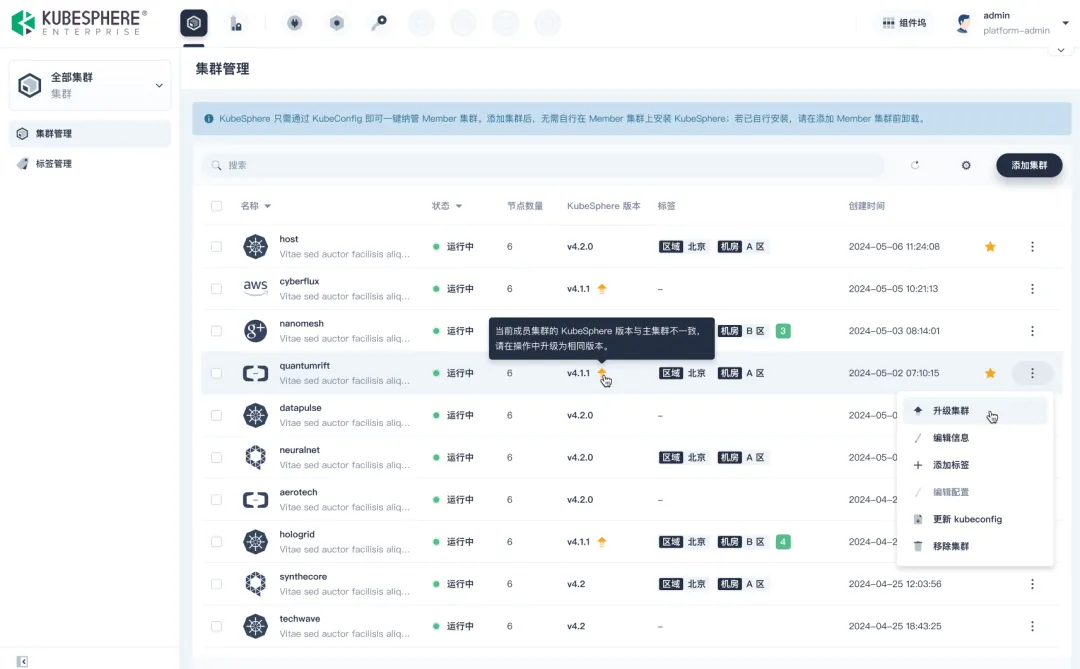The width and height of the screenshot is (1080, 669).
Task: Click the KubeSphere Enterprise logo
Action: (x=79, y=23)
